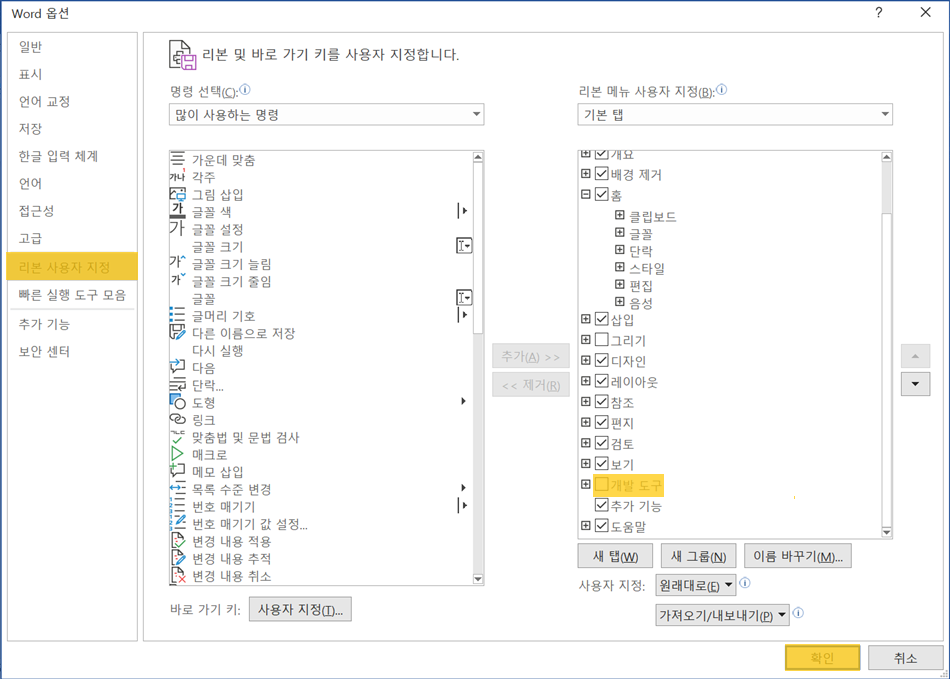Viewport: 950px width, 679px height.
Task: Choose the 변경 내용 적용 icon
Action: [178, 541]
